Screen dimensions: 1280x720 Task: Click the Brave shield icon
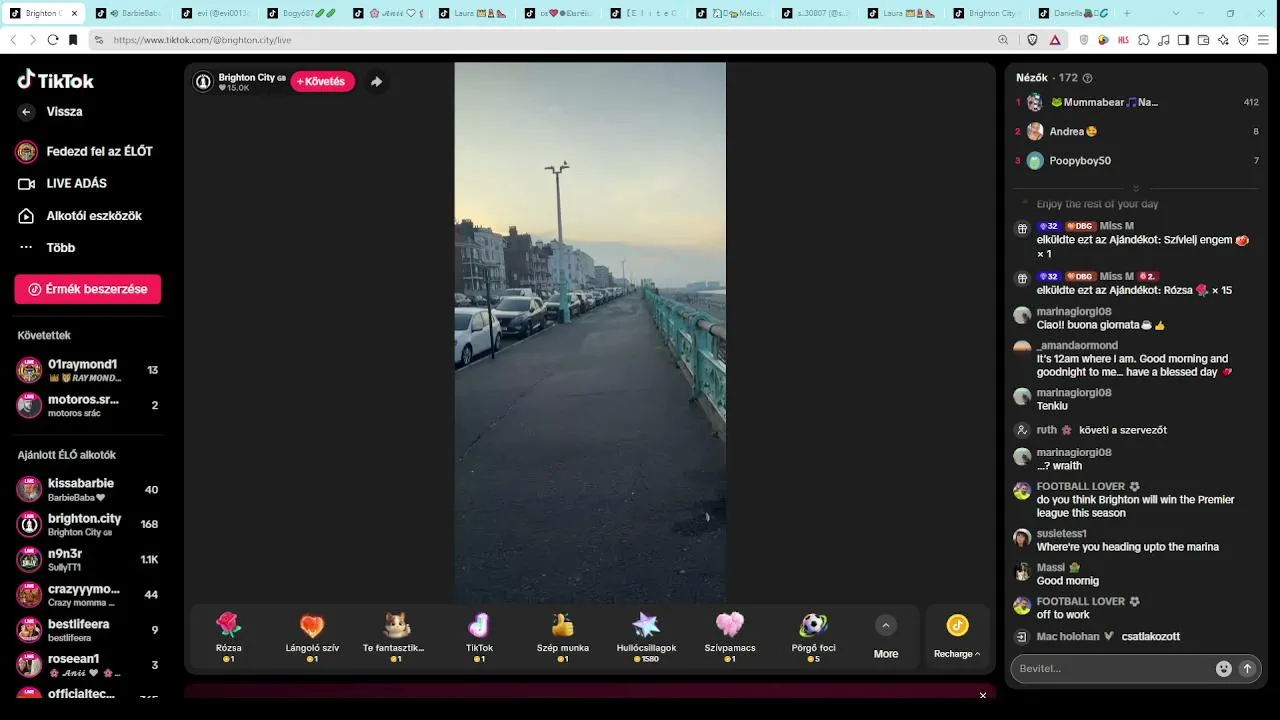coord(1033,40)
